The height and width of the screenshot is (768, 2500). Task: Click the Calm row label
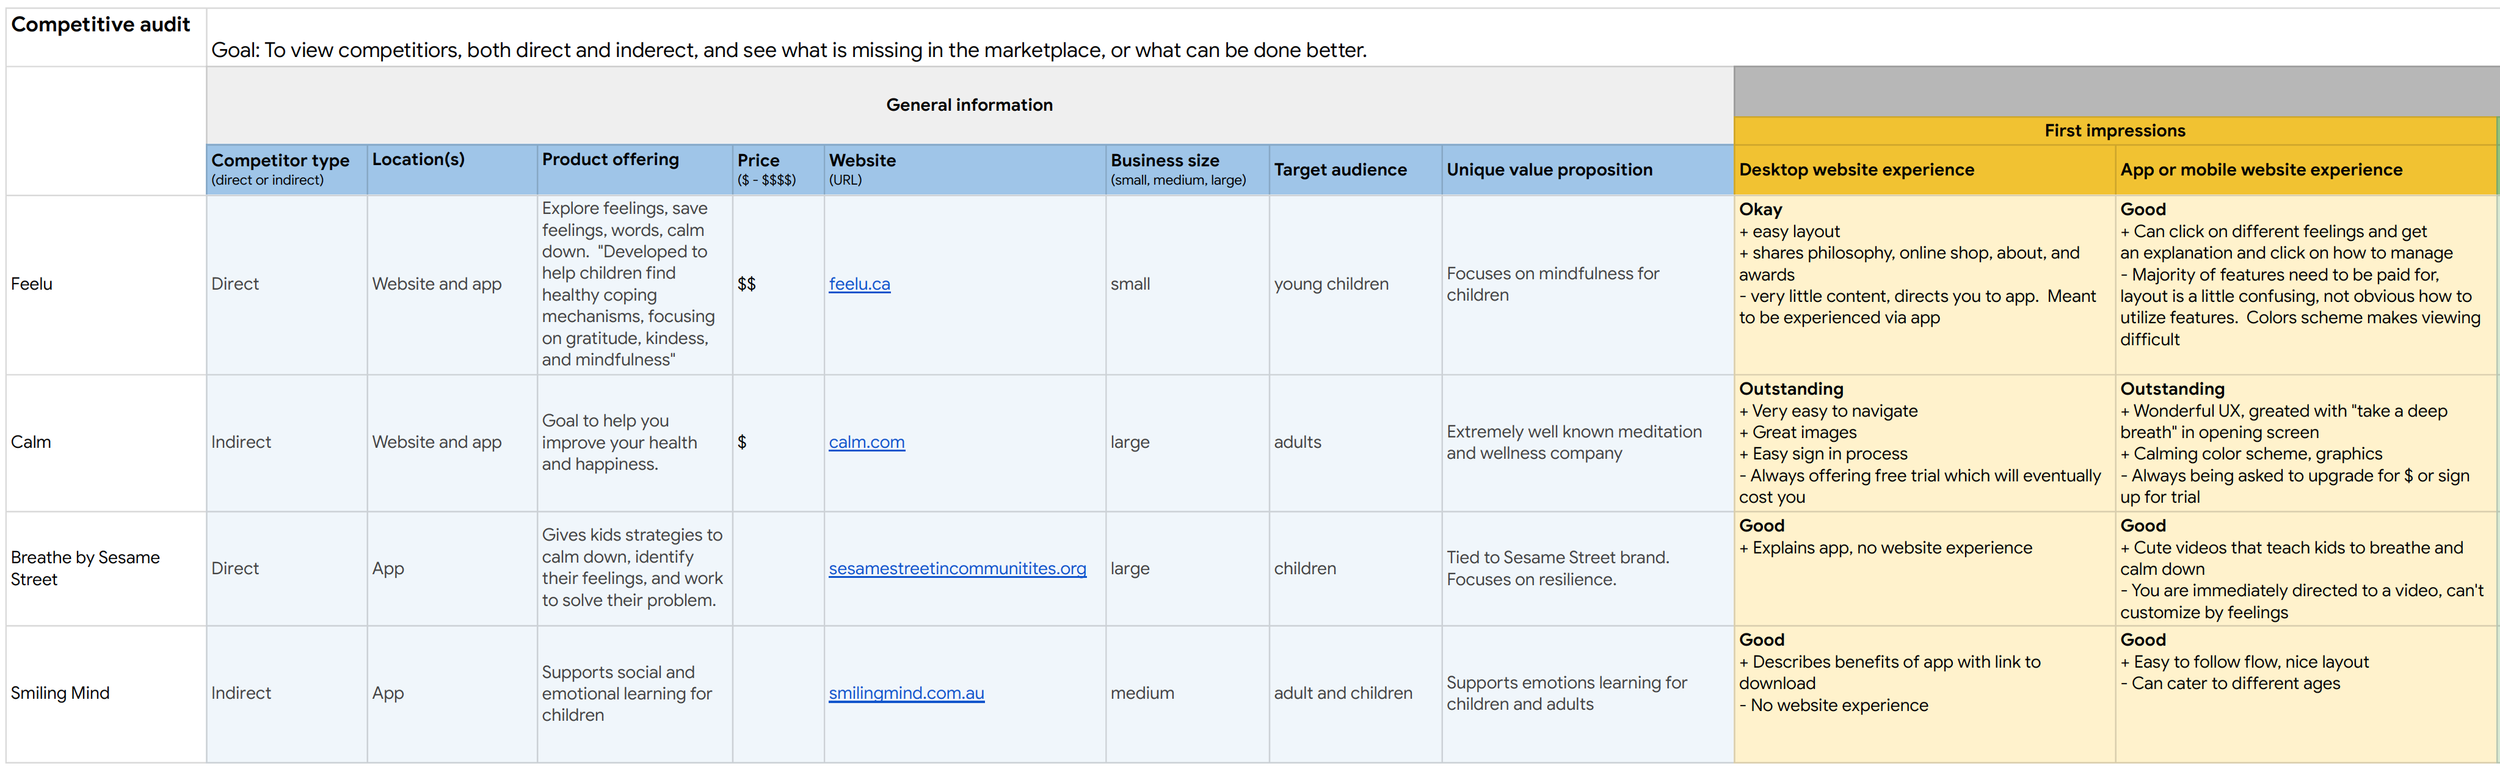[106, 443]
